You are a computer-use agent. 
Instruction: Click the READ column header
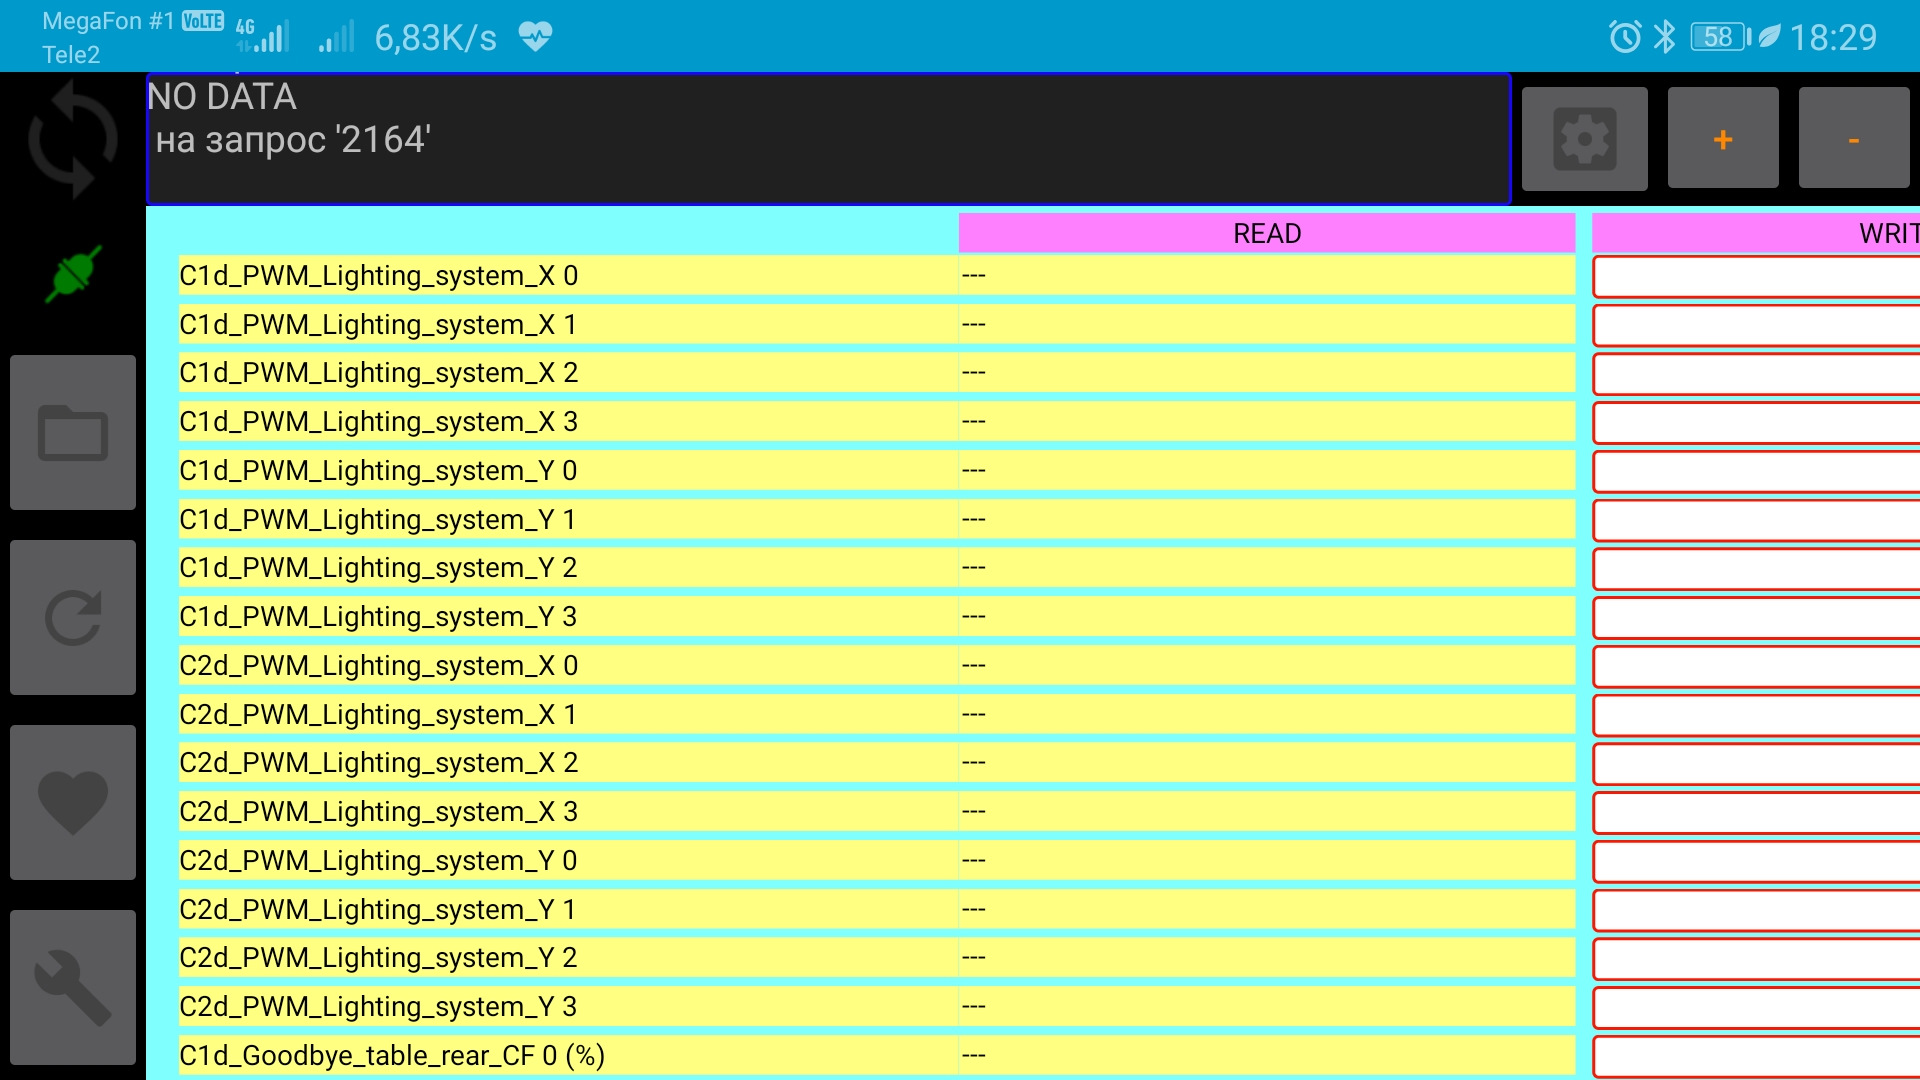(1266, 233)
